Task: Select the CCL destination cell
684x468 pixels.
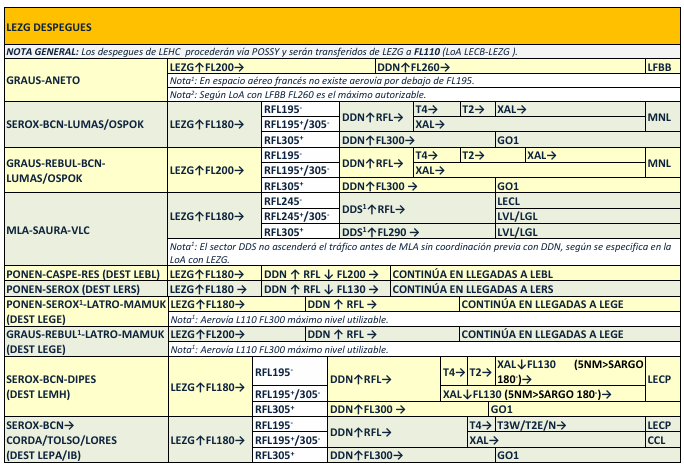Action: point(657,439)
